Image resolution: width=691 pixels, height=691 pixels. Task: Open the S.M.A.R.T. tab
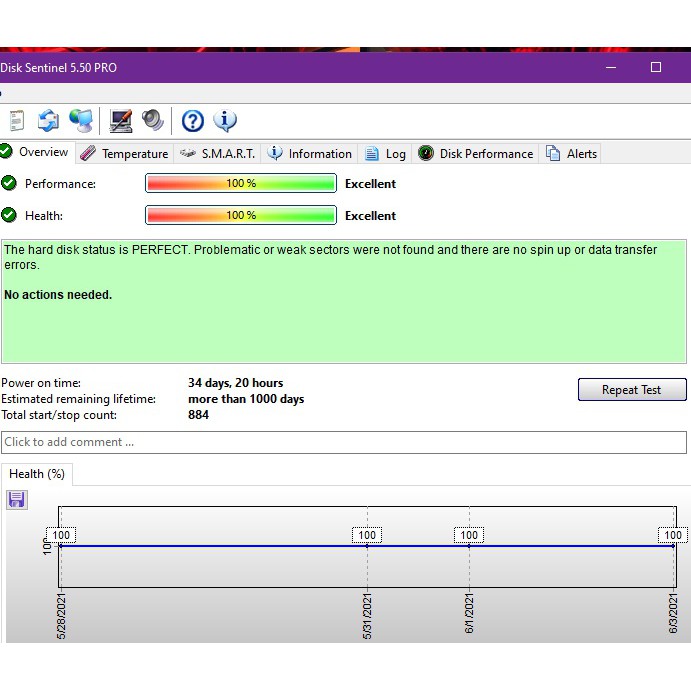tap(219, 154)
